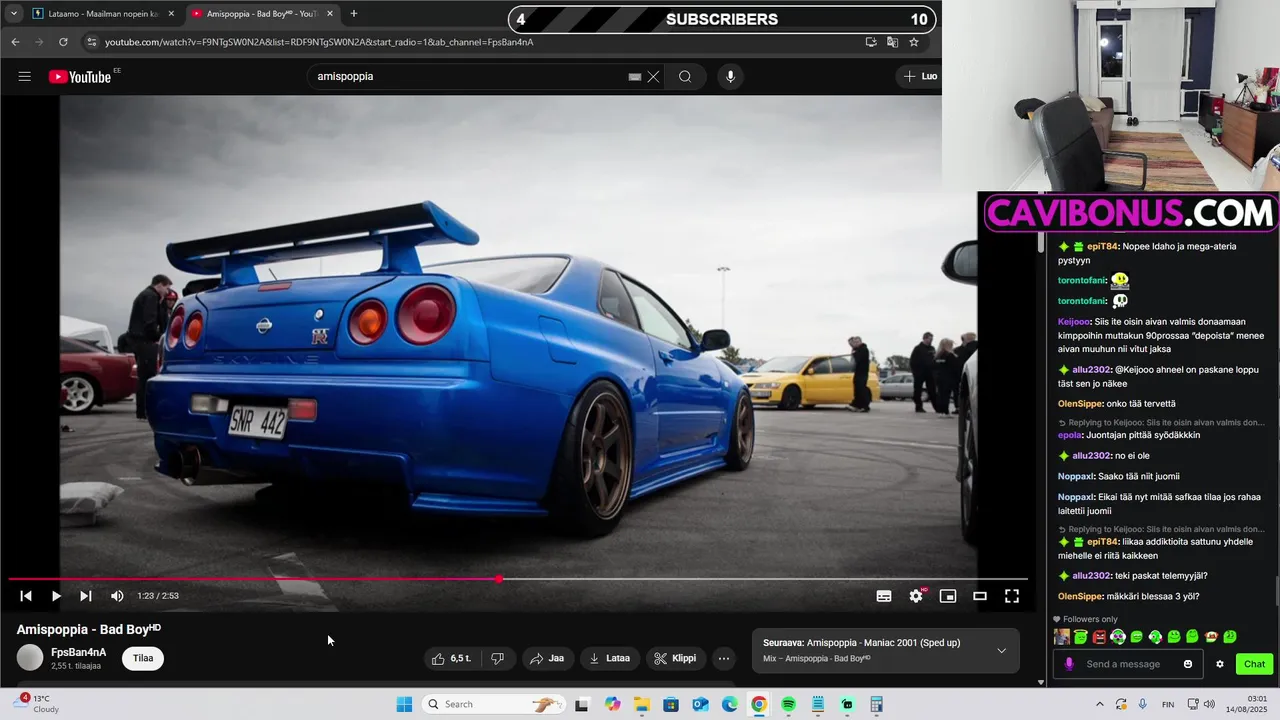
Task: Mute the video volume
Action: tap(117, 596)
